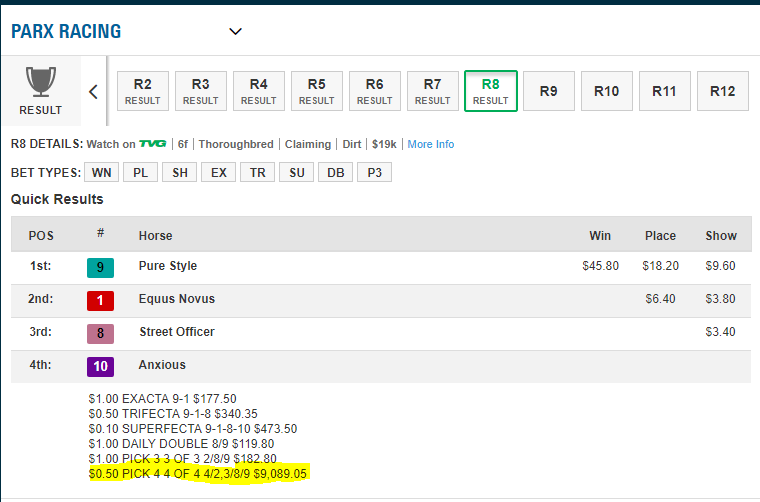Image resolution: width=760 pixels, height=502 pixels.
Task: Click the Win column header
Action: [x=600, y=236]
